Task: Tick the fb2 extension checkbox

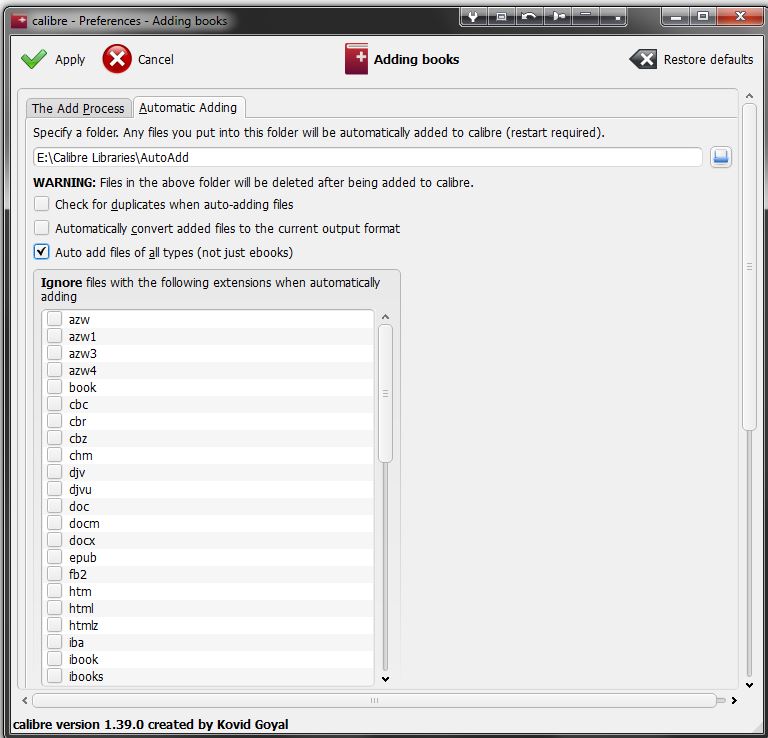Action: point(54,574)
